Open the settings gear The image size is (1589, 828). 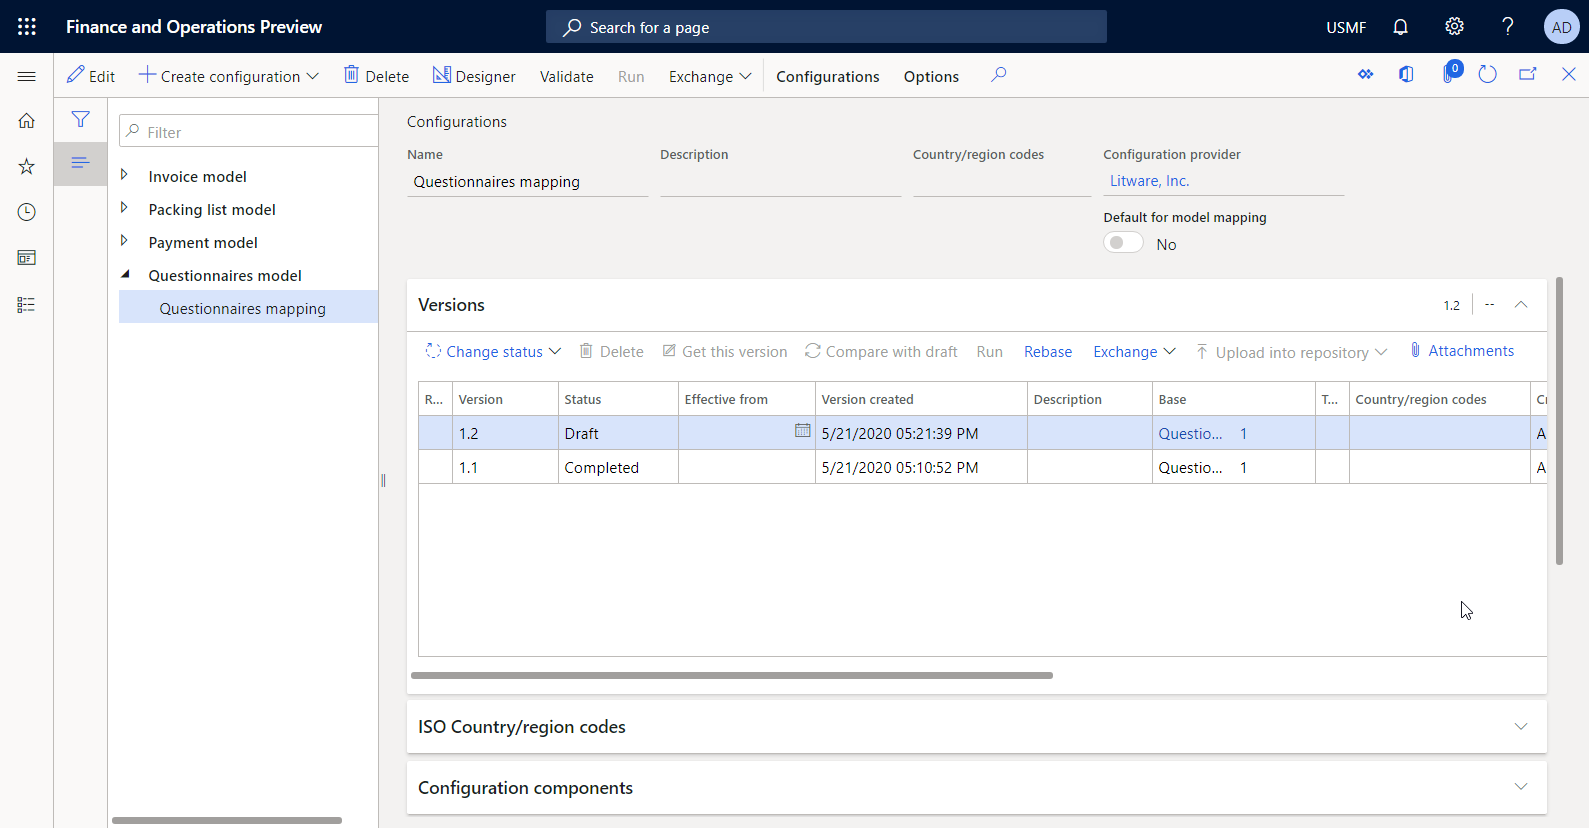1454,27
